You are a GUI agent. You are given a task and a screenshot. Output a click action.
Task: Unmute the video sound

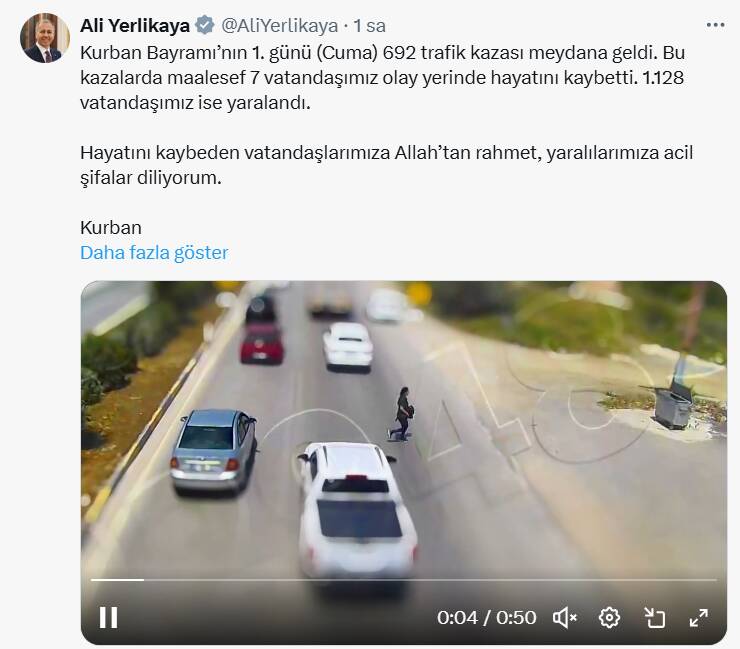[x=564, y=617]
